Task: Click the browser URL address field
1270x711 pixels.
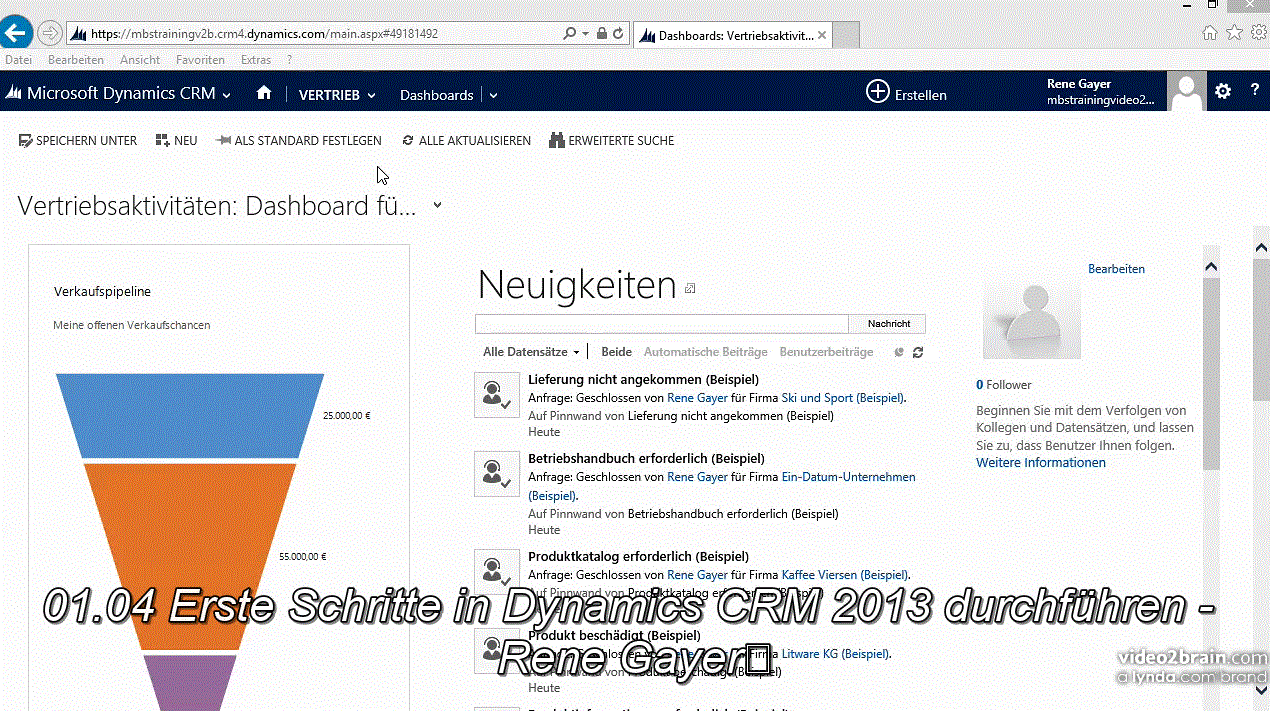Action: click(x=312, y=33)
